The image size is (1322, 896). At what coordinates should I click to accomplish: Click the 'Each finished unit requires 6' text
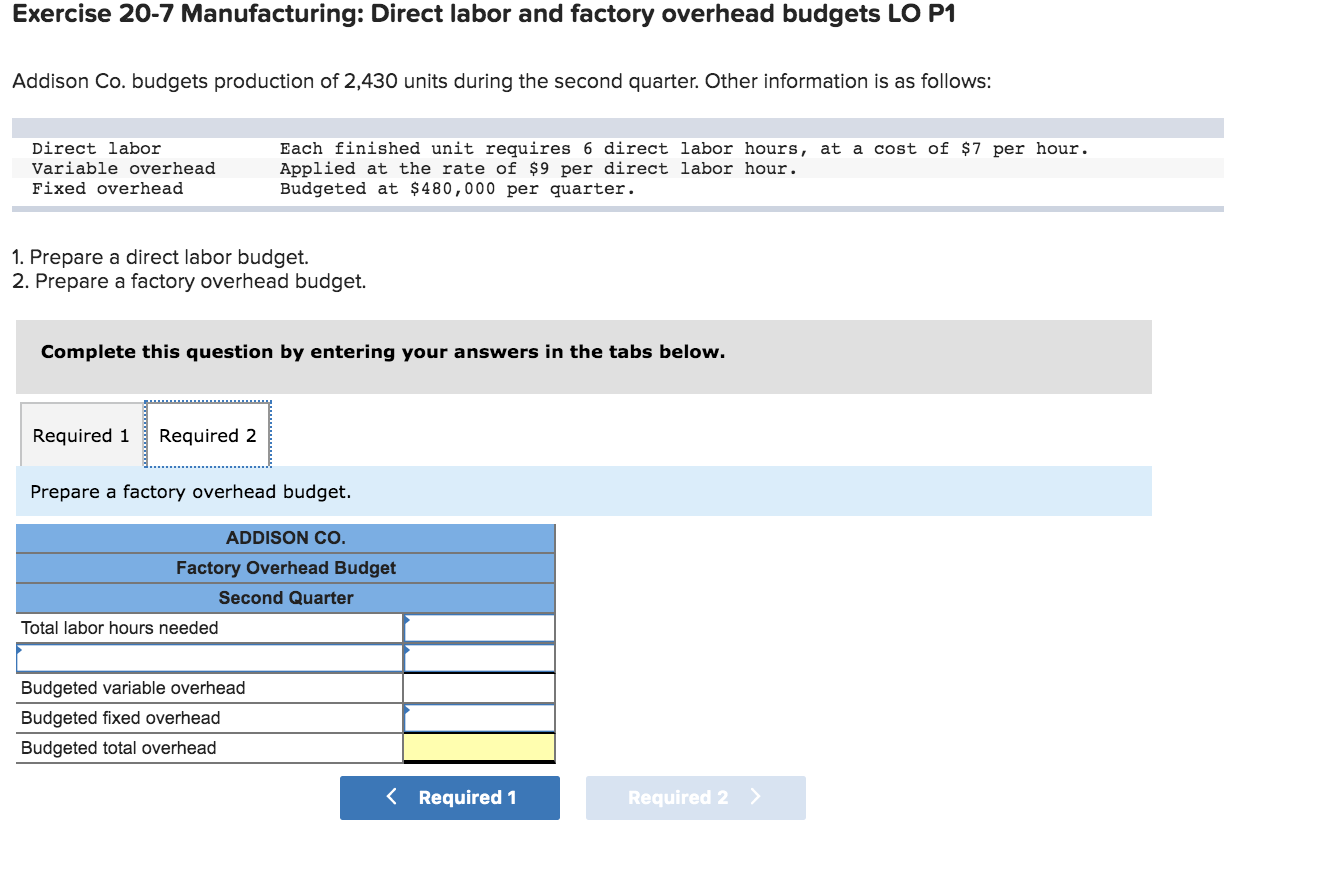pos(684,149)
